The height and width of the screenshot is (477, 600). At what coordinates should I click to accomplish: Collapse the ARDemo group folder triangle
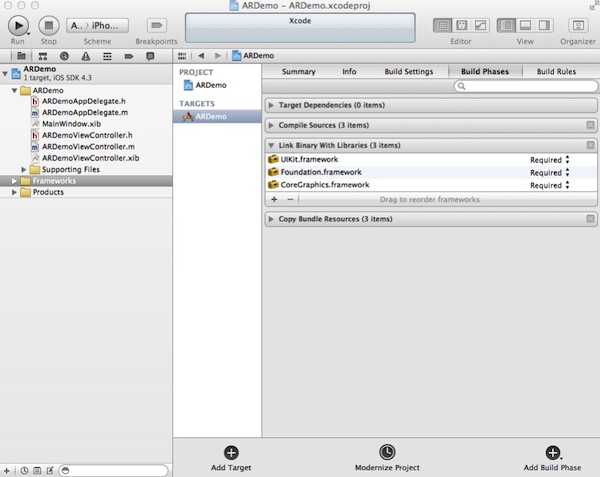coord(15,91)
